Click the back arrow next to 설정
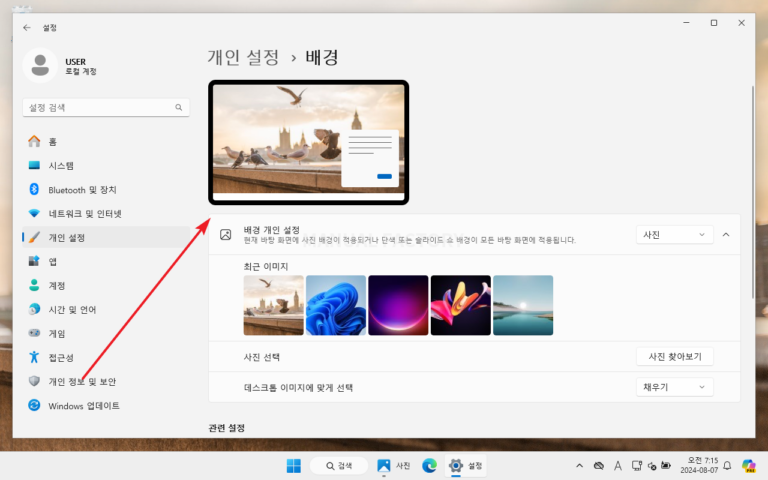This screenshot has height=480, width=768. tap(27, 28)
